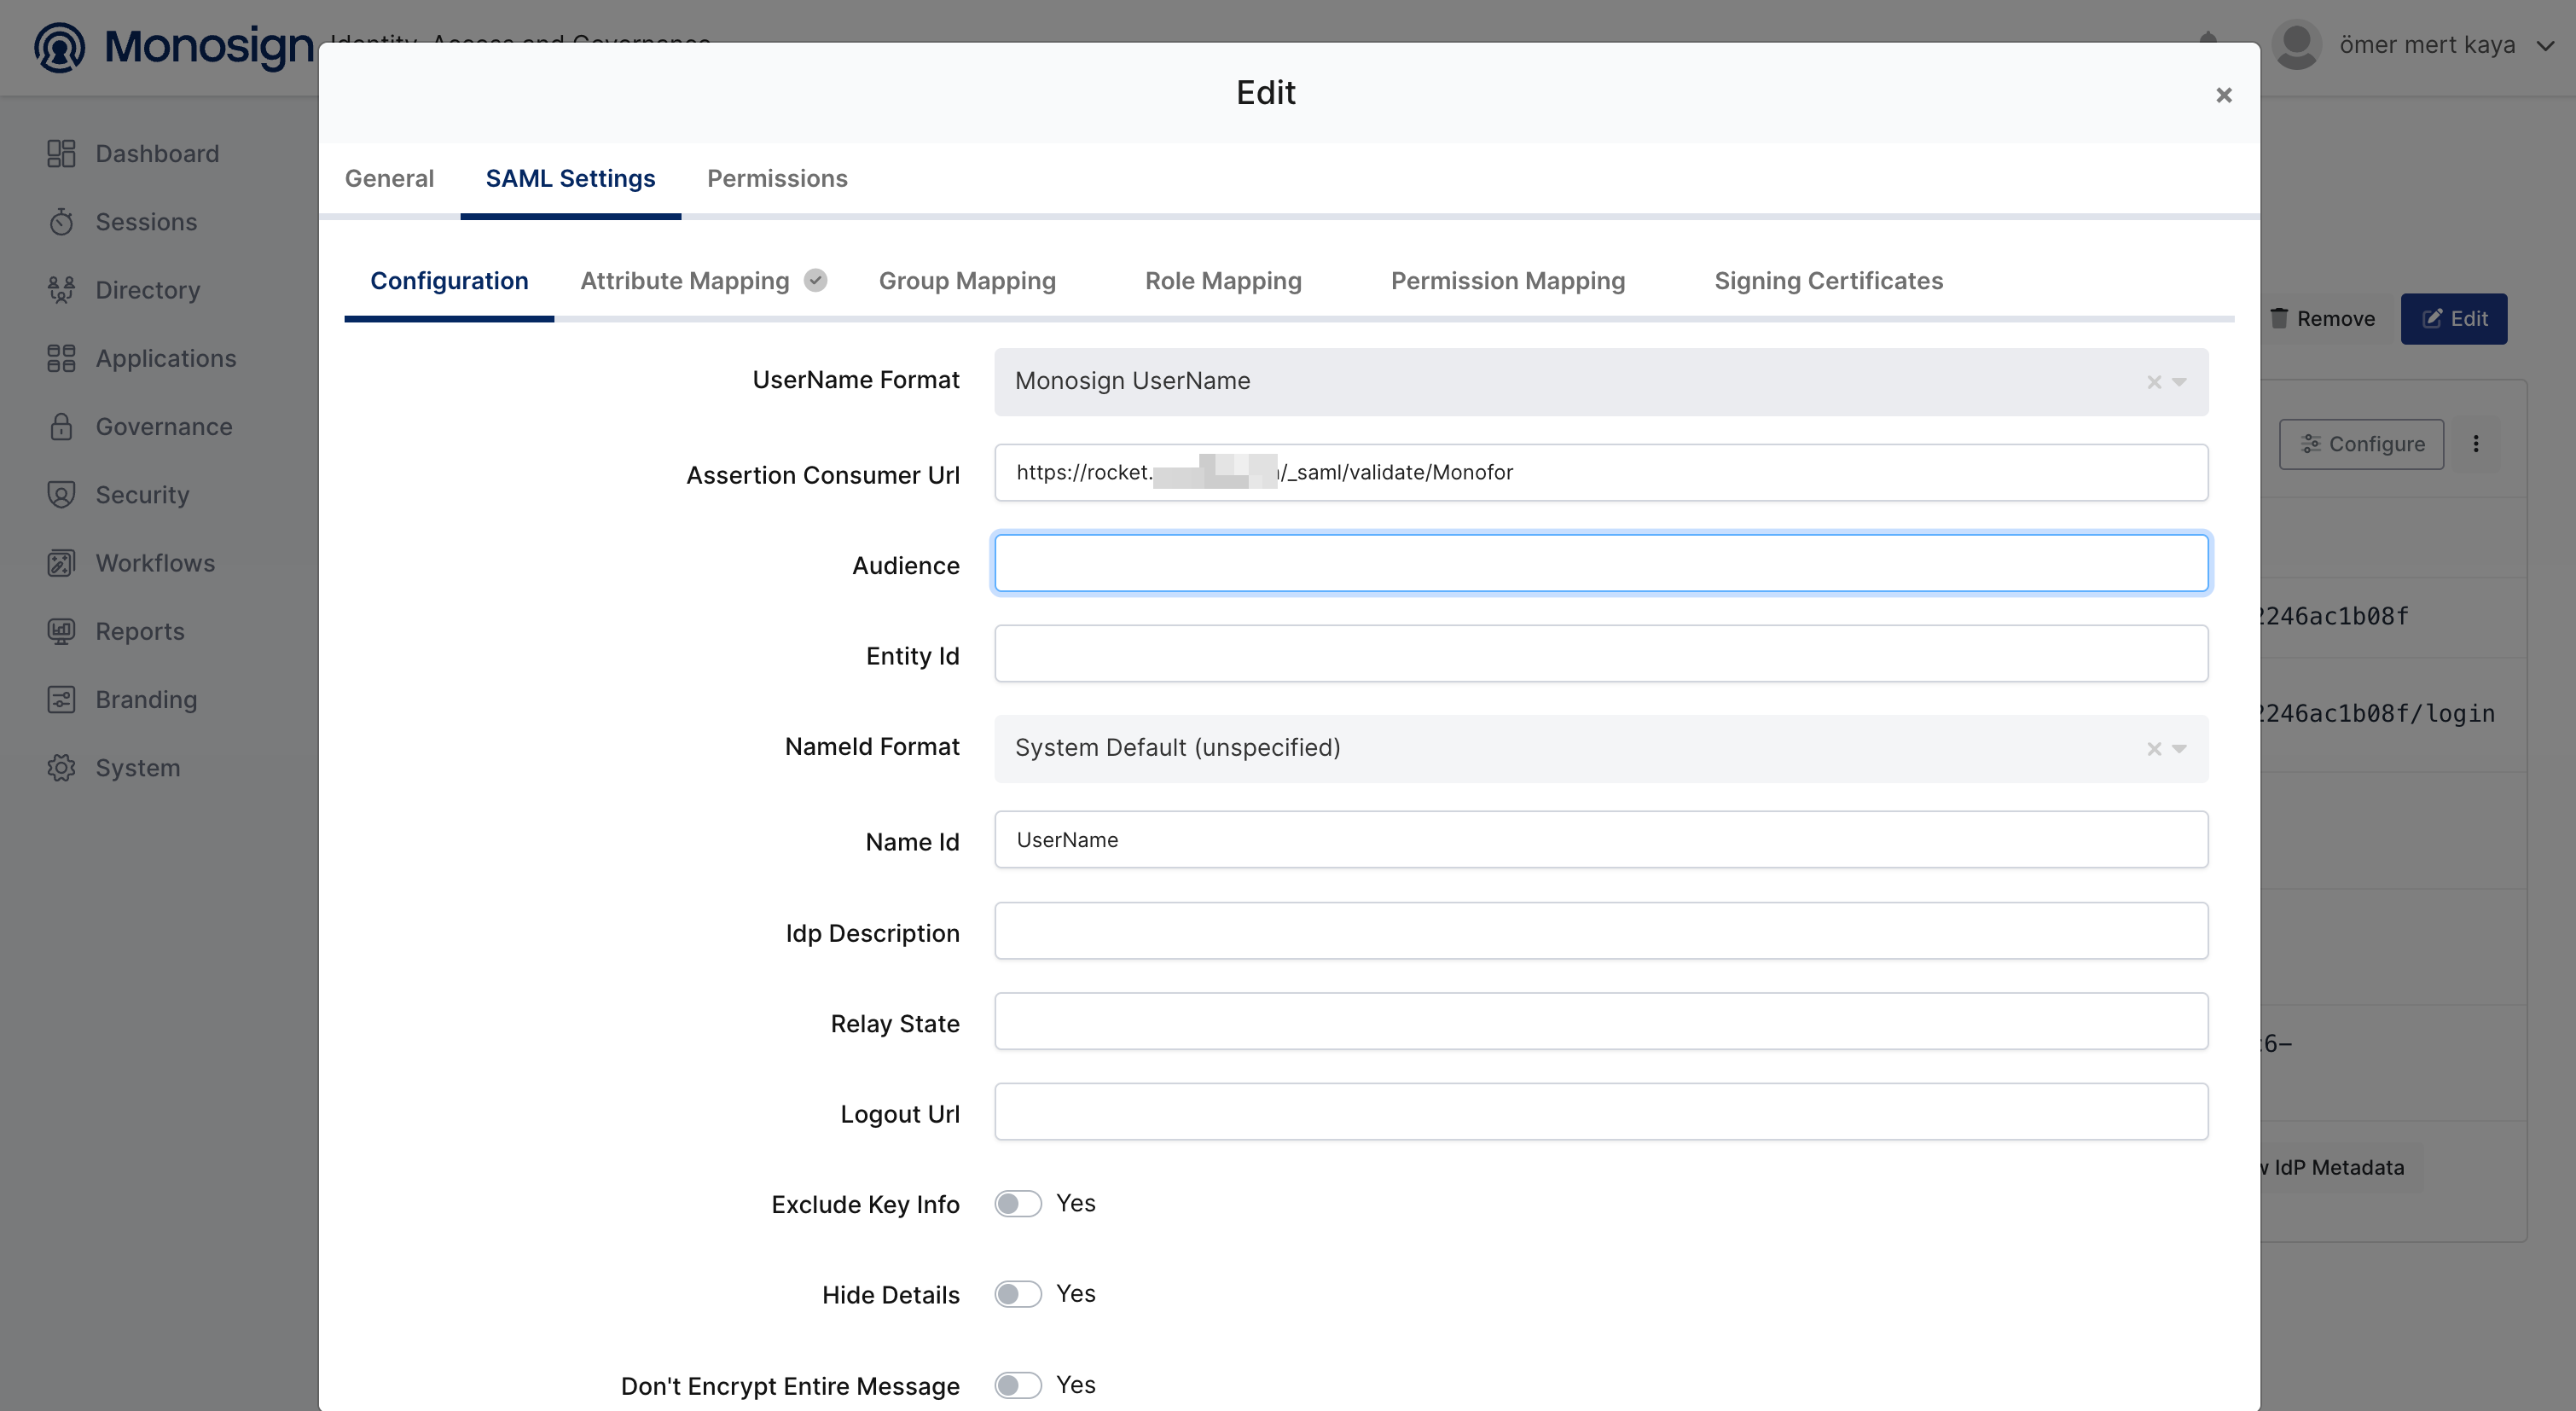2576x1411 pixels.
Task: Open Dashboard icon in sidebar
Action: click(61, 153)
